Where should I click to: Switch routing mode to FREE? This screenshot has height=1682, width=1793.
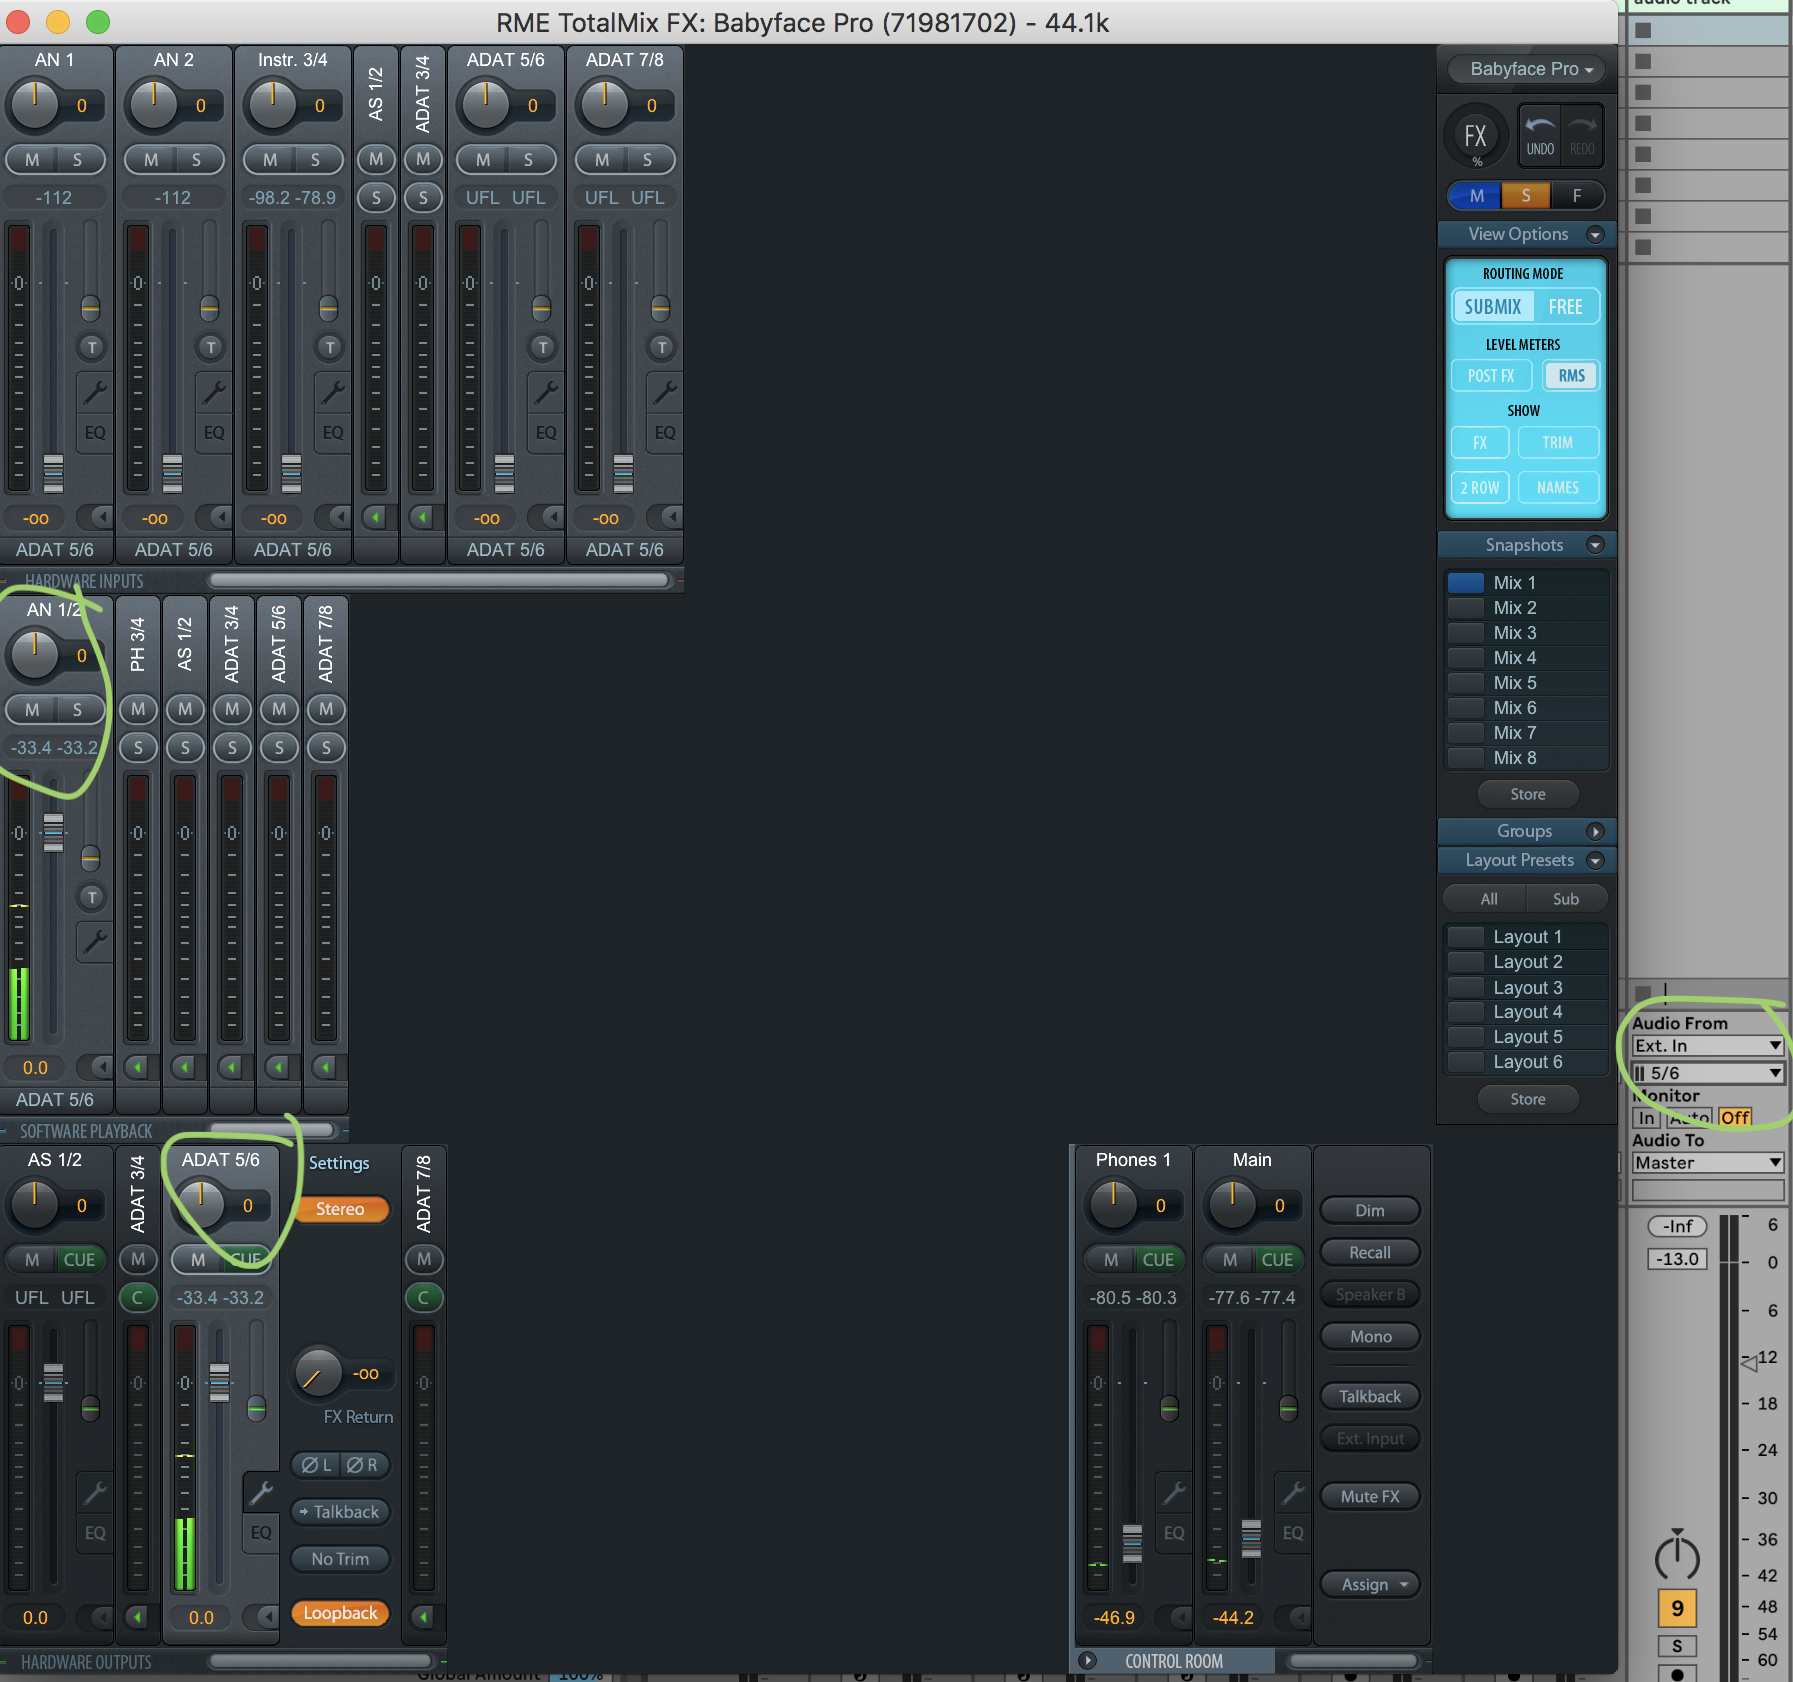click(x=1565, y=307)
